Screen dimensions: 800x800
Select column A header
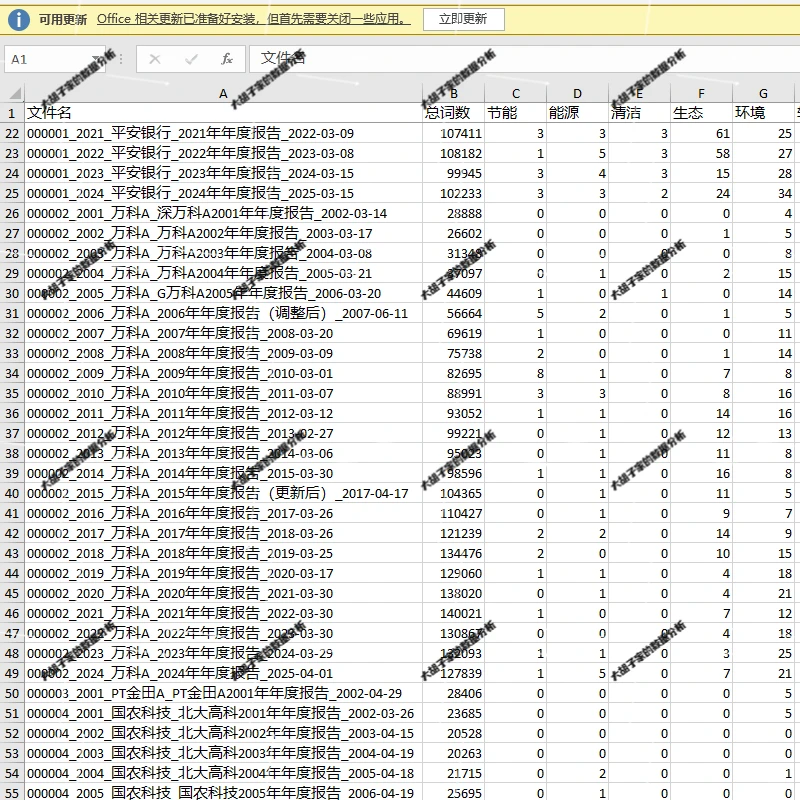[x=223, y=93]
